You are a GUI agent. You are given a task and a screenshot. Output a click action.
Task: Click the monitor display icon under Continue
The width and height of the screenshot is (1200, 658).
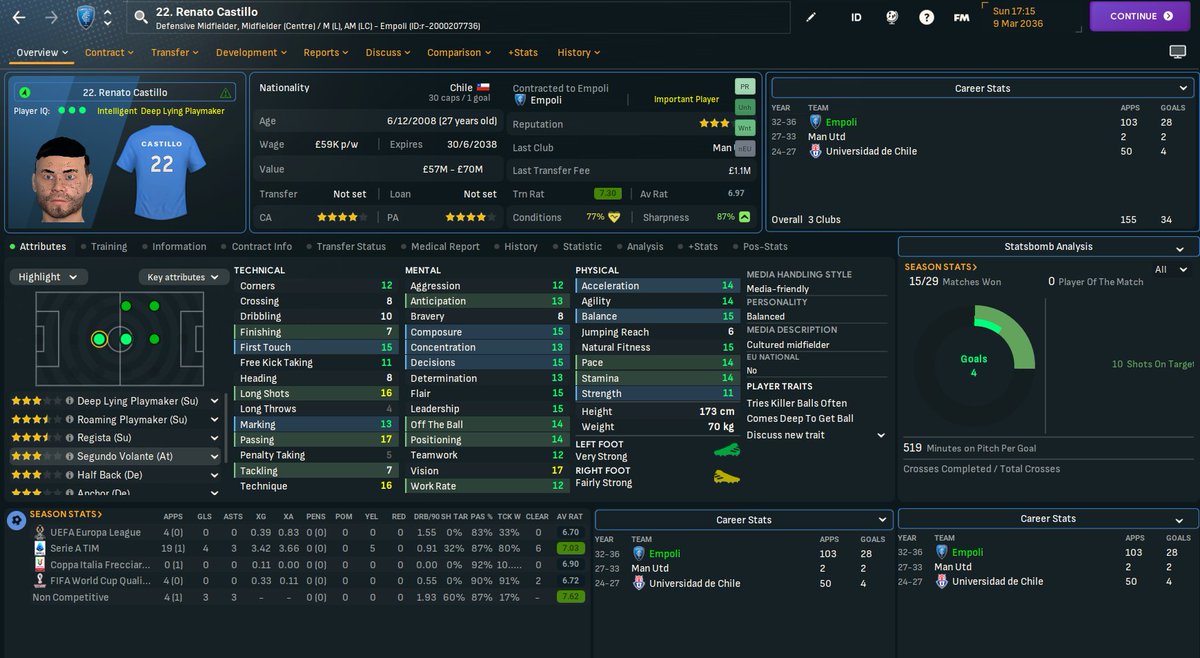[1178, 52]
